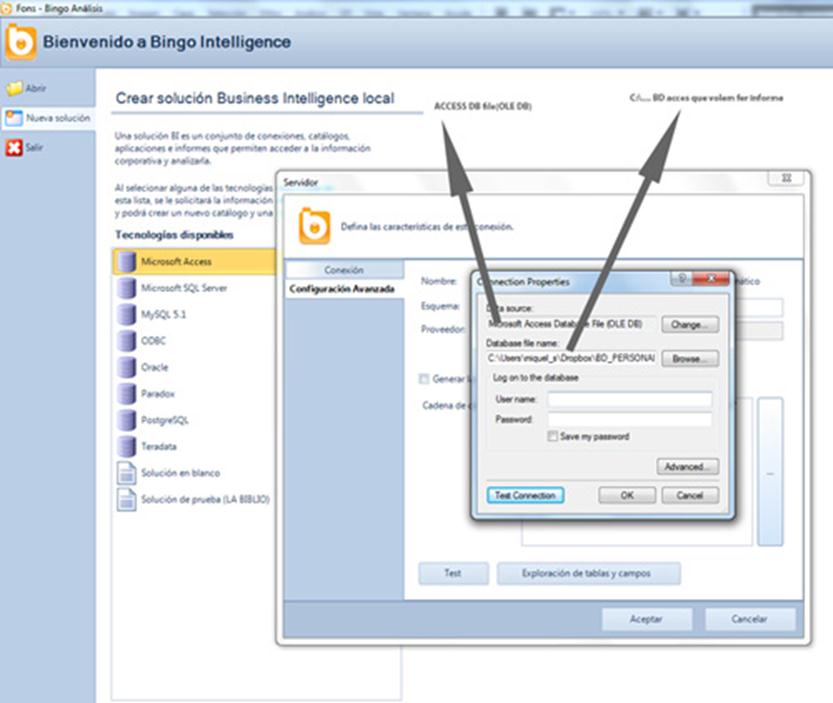This screenshot has height=703, width=833.
Task: Toggle the Generar checkbox in Servidor dialog
Action: point(425,379)
